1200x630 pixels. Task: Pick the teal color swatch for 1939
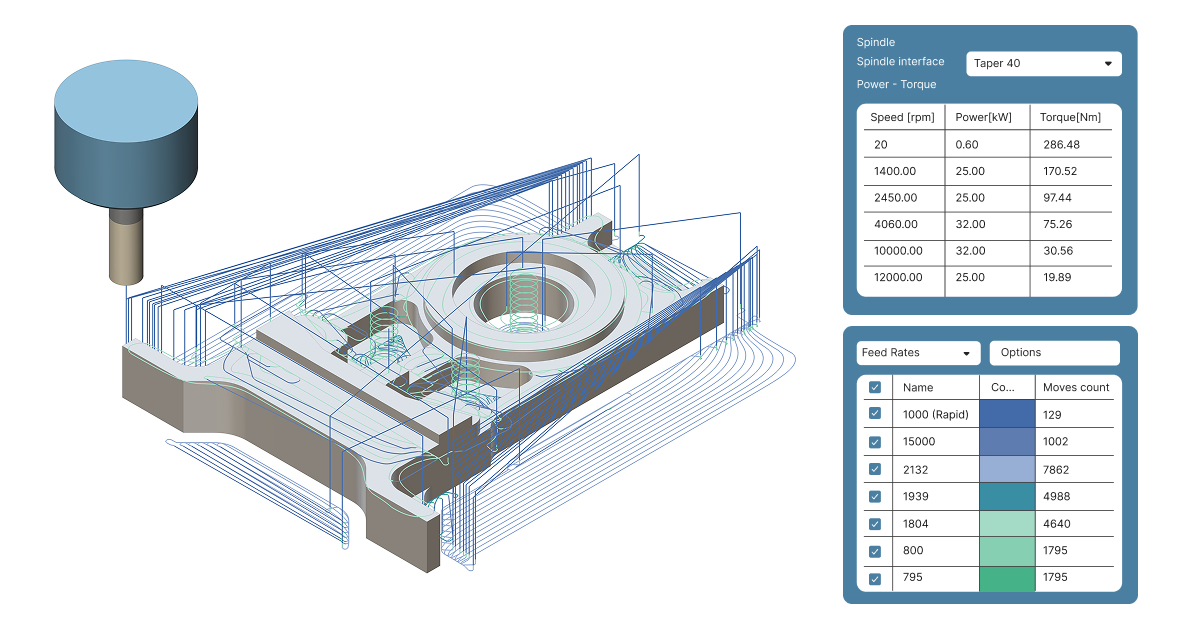1007,496
